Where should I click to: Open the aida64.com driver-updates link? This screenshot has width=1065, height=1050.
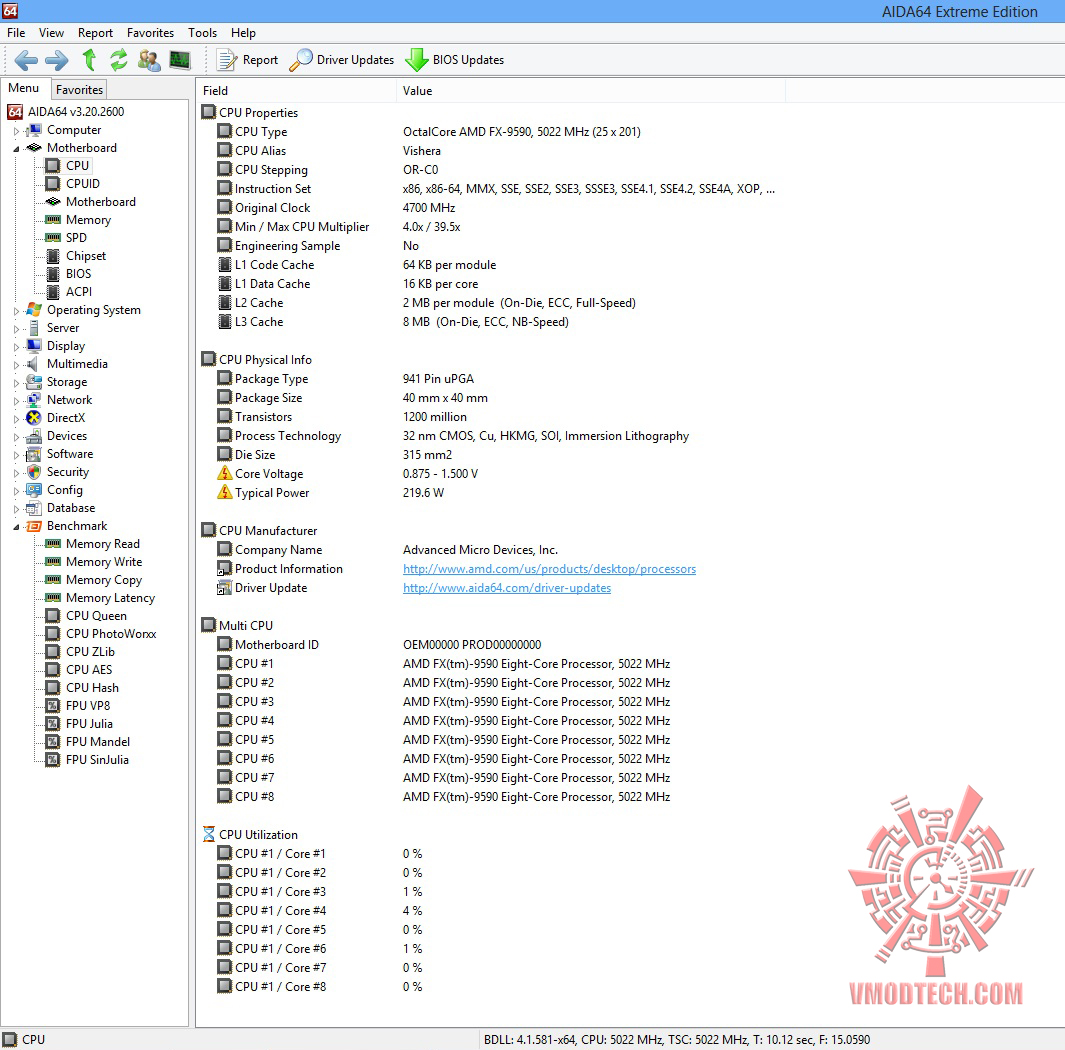[x=507, y=588]
